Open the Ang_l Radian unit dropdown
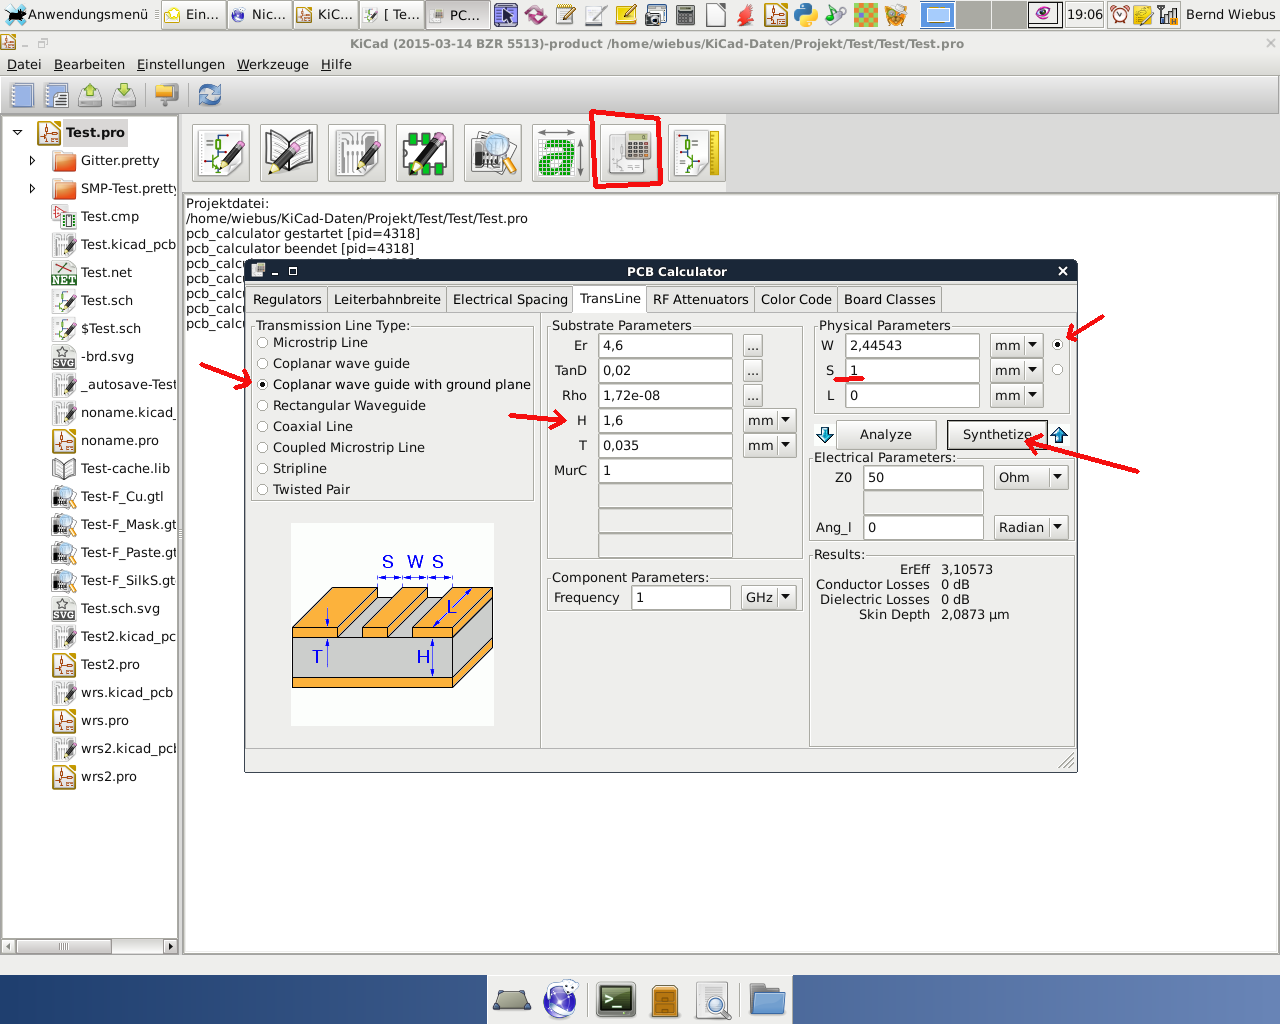Viewport: 1280px width, 1024px height. pos(1031,527)
